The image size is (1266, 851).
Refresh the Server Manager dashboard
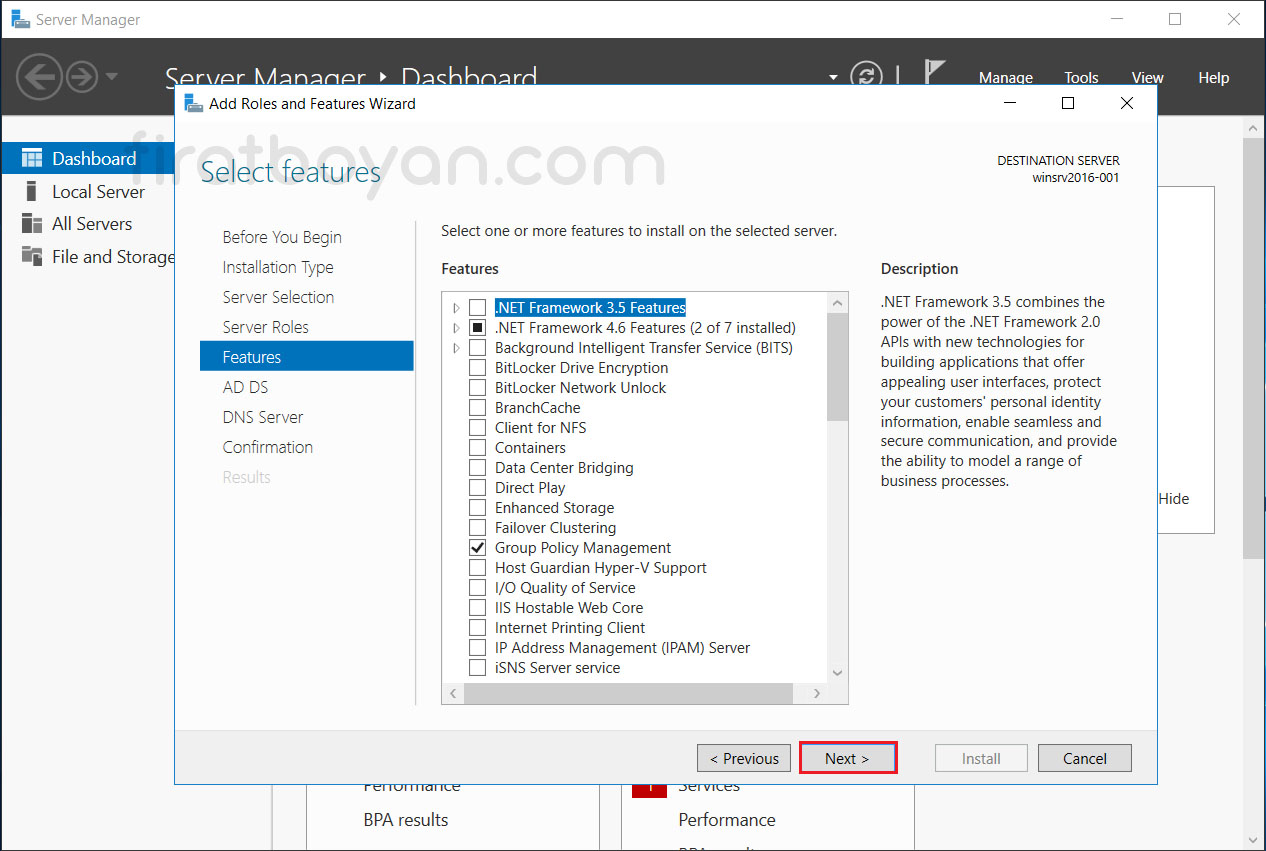866,77
